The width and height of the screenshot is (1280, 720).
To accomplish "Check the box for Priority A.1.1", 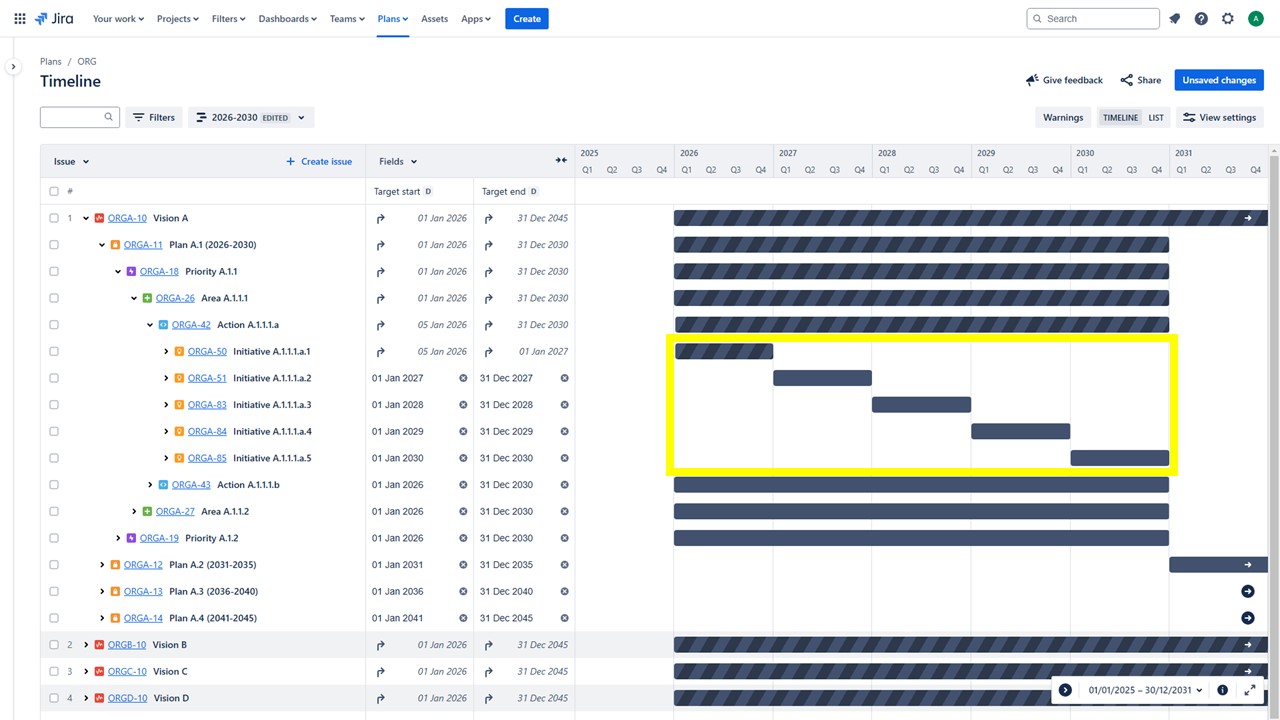I will tap(54, 272).
